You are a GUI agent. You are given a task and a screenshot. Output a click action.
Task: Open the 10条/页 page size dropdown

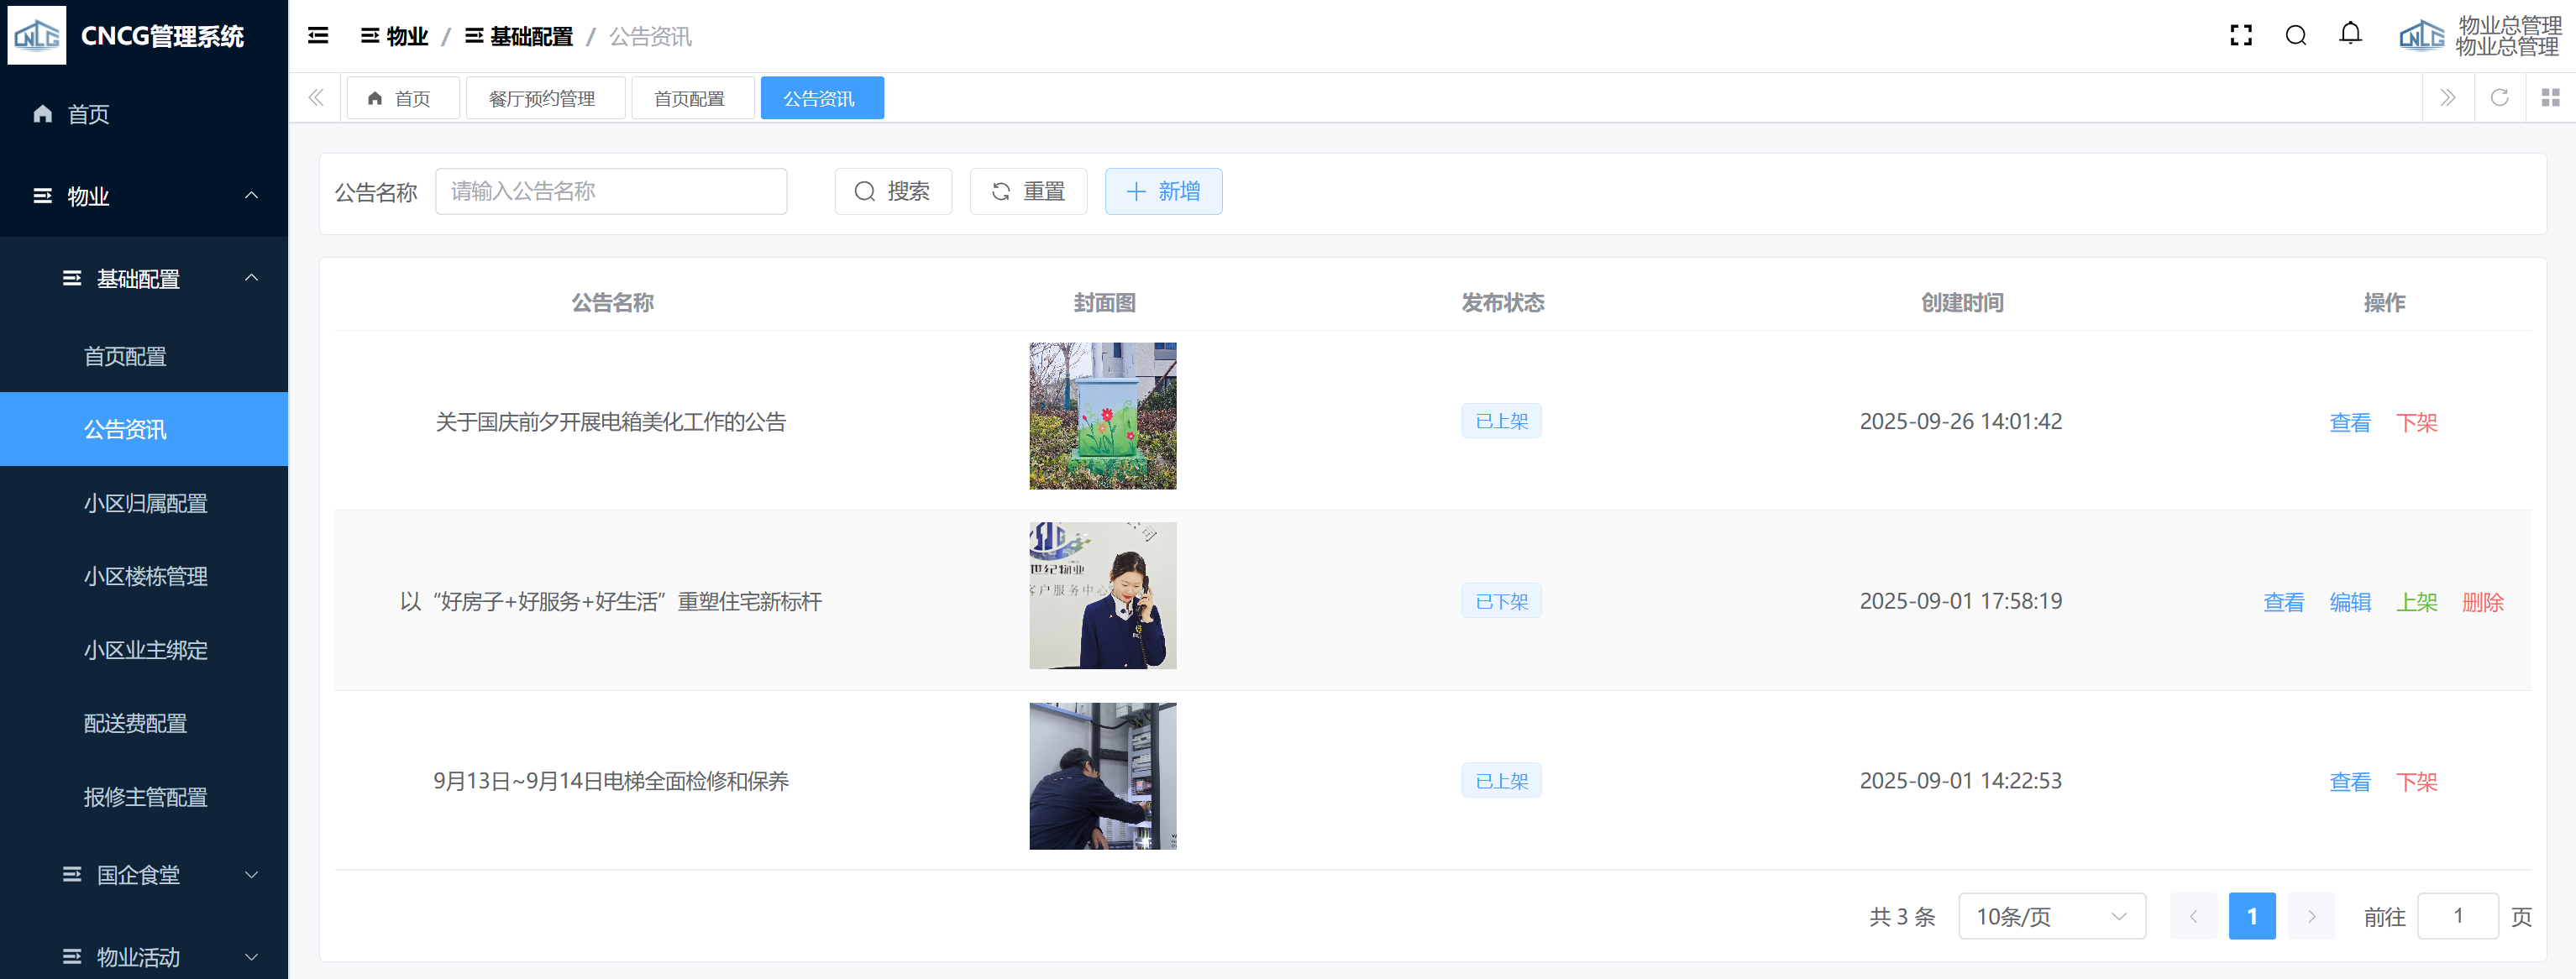(x=2051, y=916)
